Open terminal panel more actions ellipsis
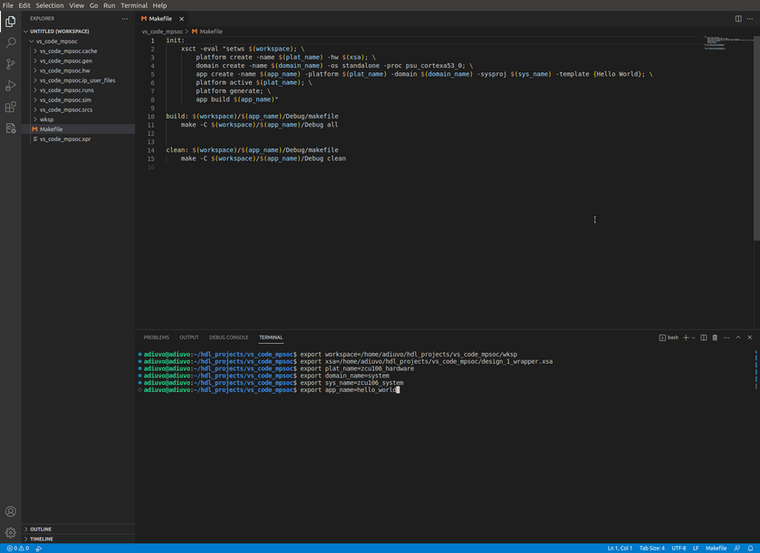Screen dimensions: 760x553 [x=726, y=337]
